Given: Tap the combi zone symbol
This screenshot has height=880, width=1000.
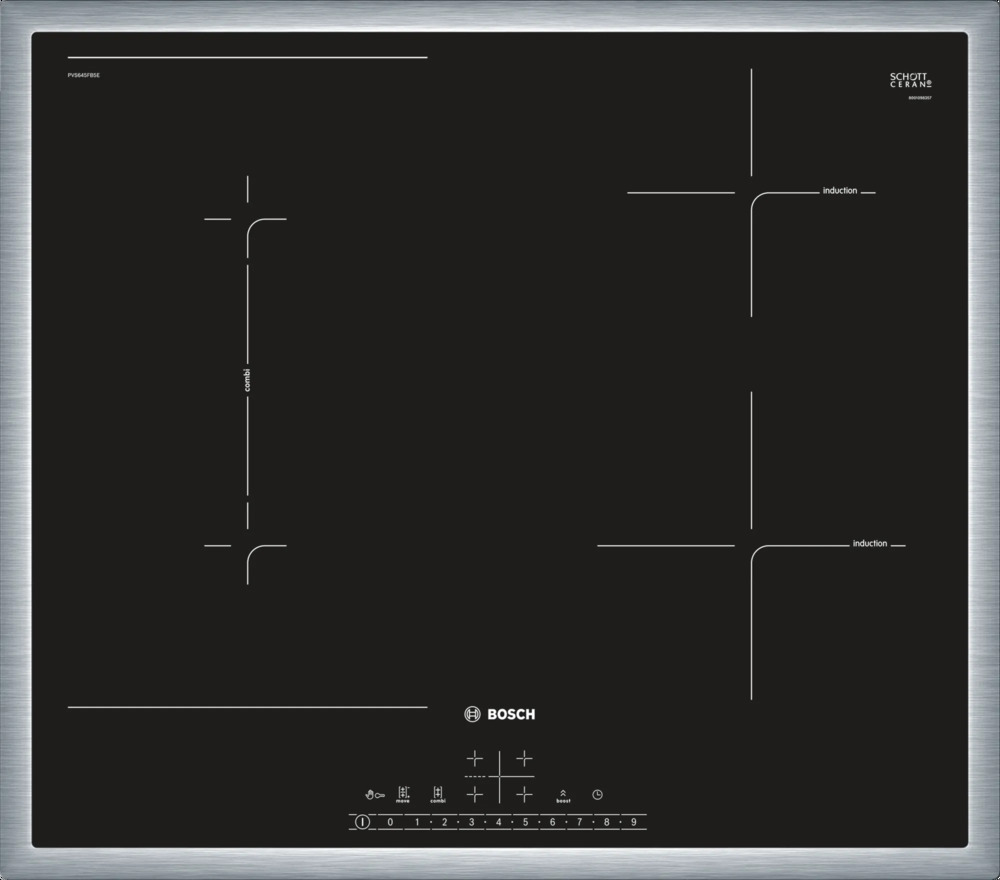Looking at the screenshot, I should pos(438,795).
